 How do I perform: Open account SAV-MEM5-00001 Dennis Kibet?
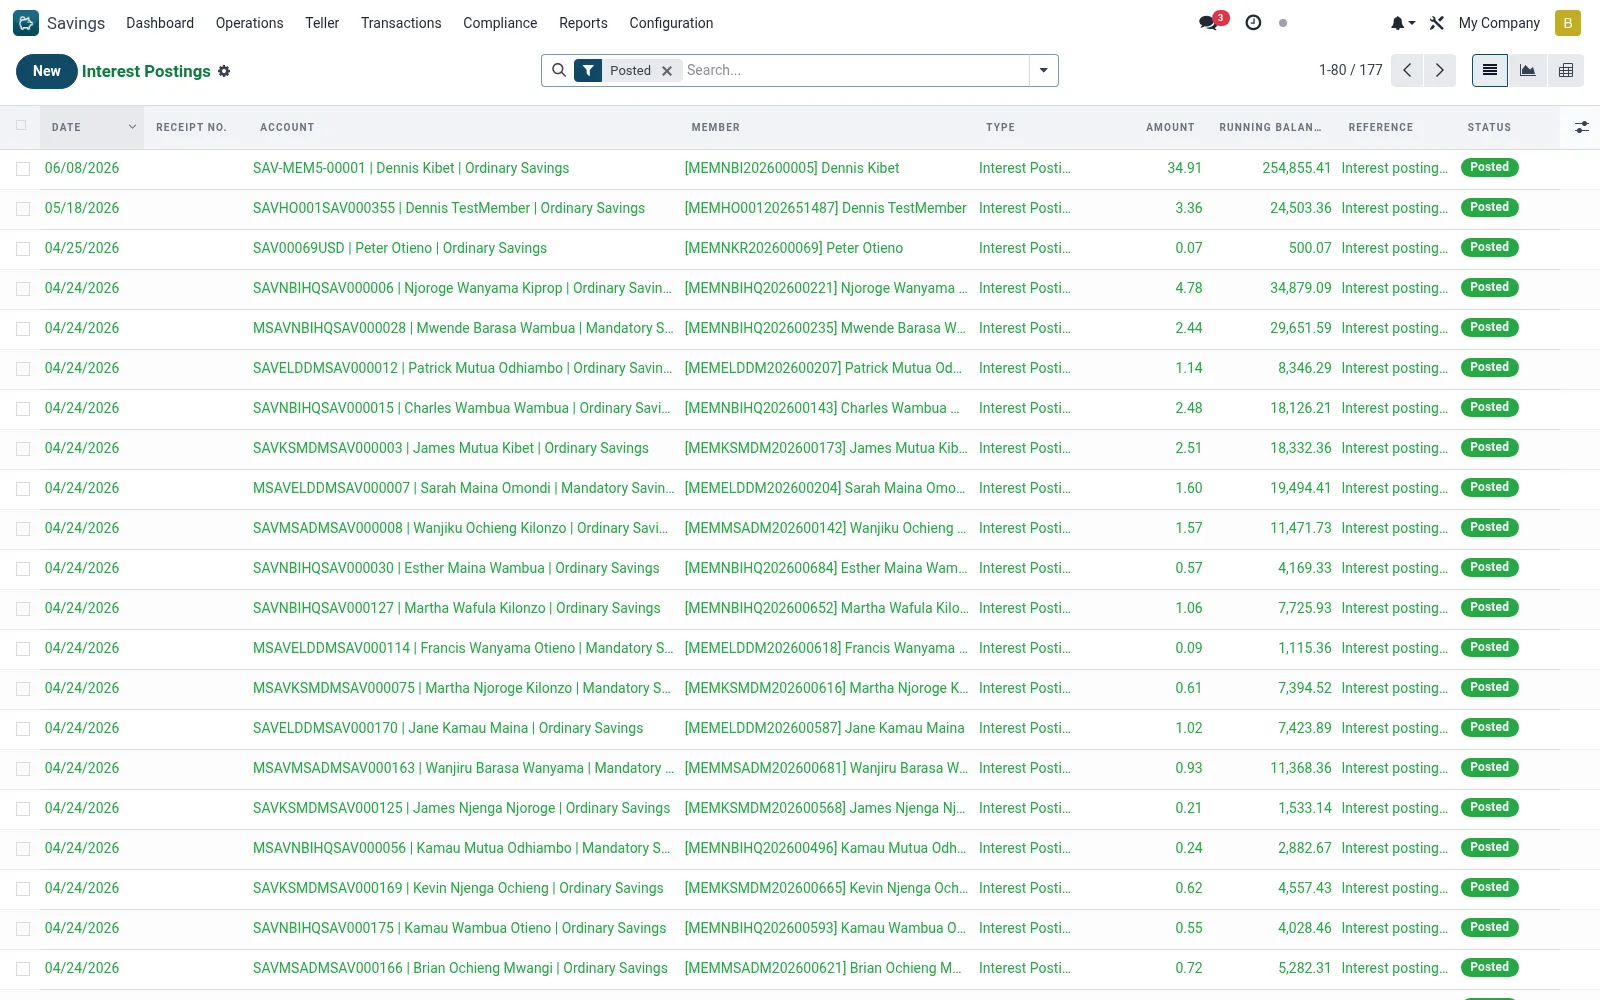point(411,168)
